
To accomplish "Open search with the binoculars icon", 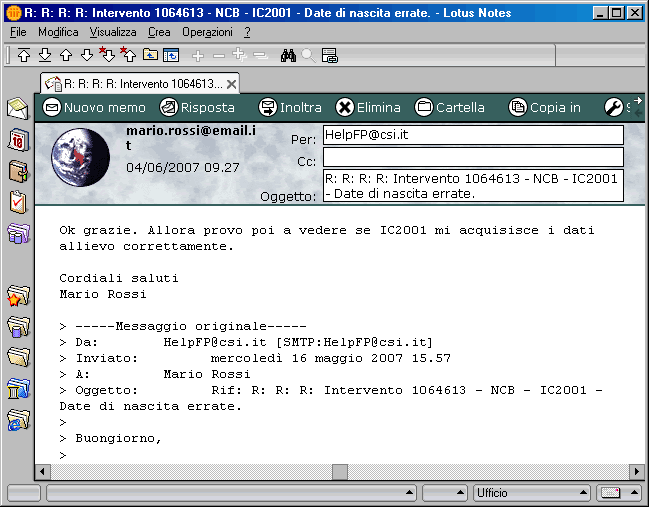I will (x=288, y=55).
